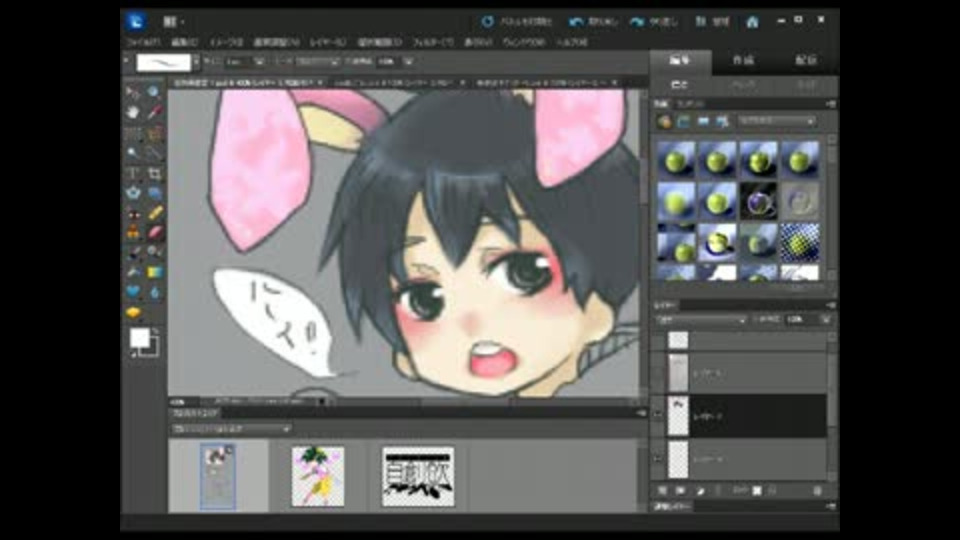The width and height of the screenshot is (960, 540).
Task: Click the Home welcome screen icon
Action: [x=752, y=22]
